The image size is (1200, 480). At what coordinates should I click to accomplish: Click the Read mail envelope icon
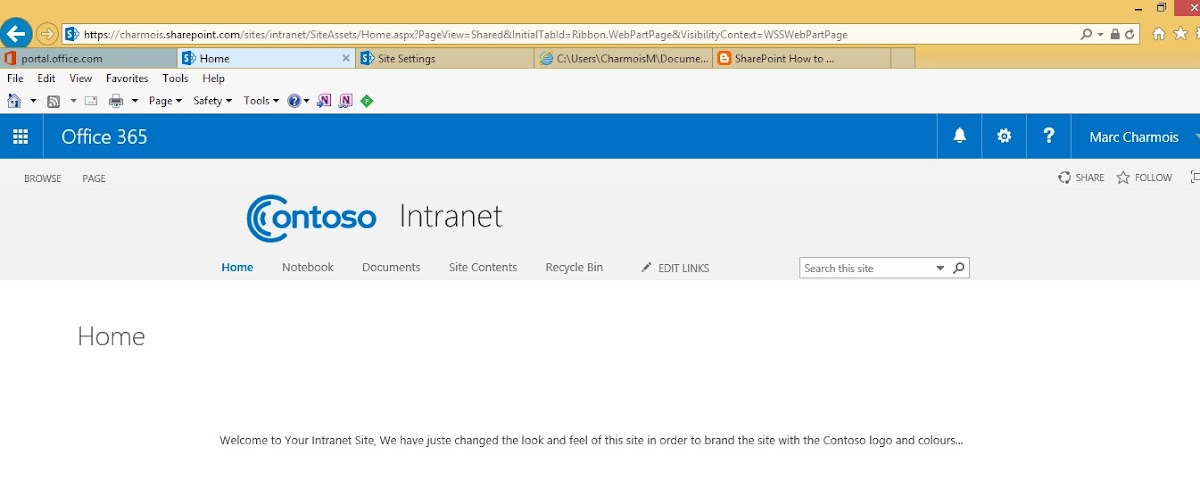pos(91,101)
